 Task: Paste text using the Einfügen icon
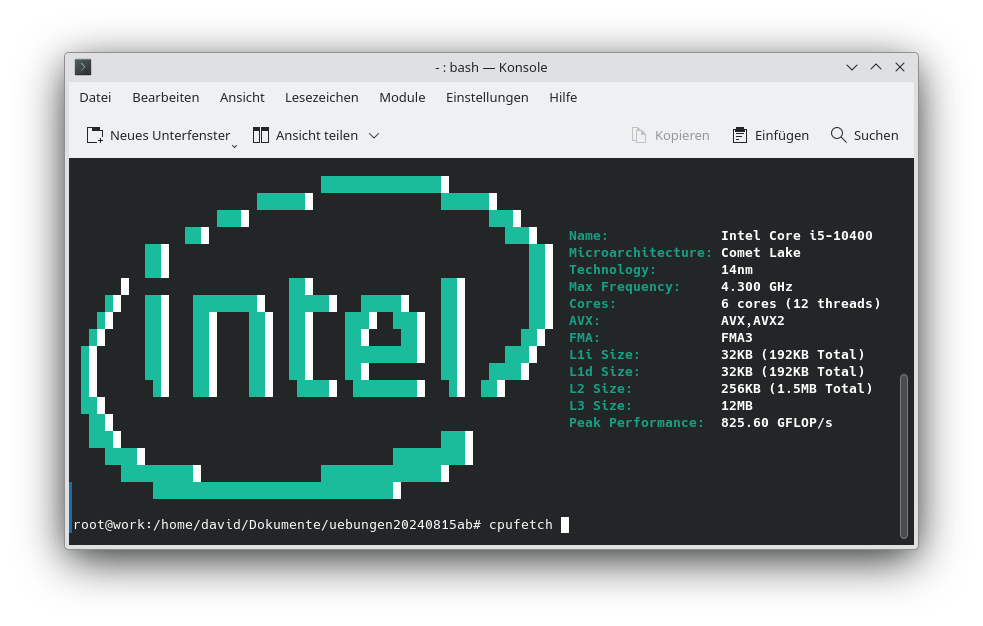click(x=737, y=135)
